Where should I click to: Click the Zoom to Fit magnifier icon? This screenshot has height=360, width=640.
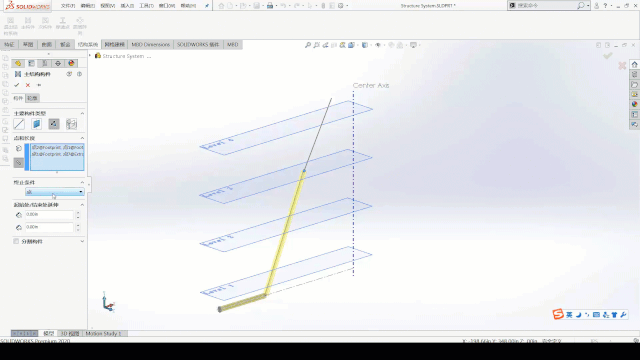(308, 45)
